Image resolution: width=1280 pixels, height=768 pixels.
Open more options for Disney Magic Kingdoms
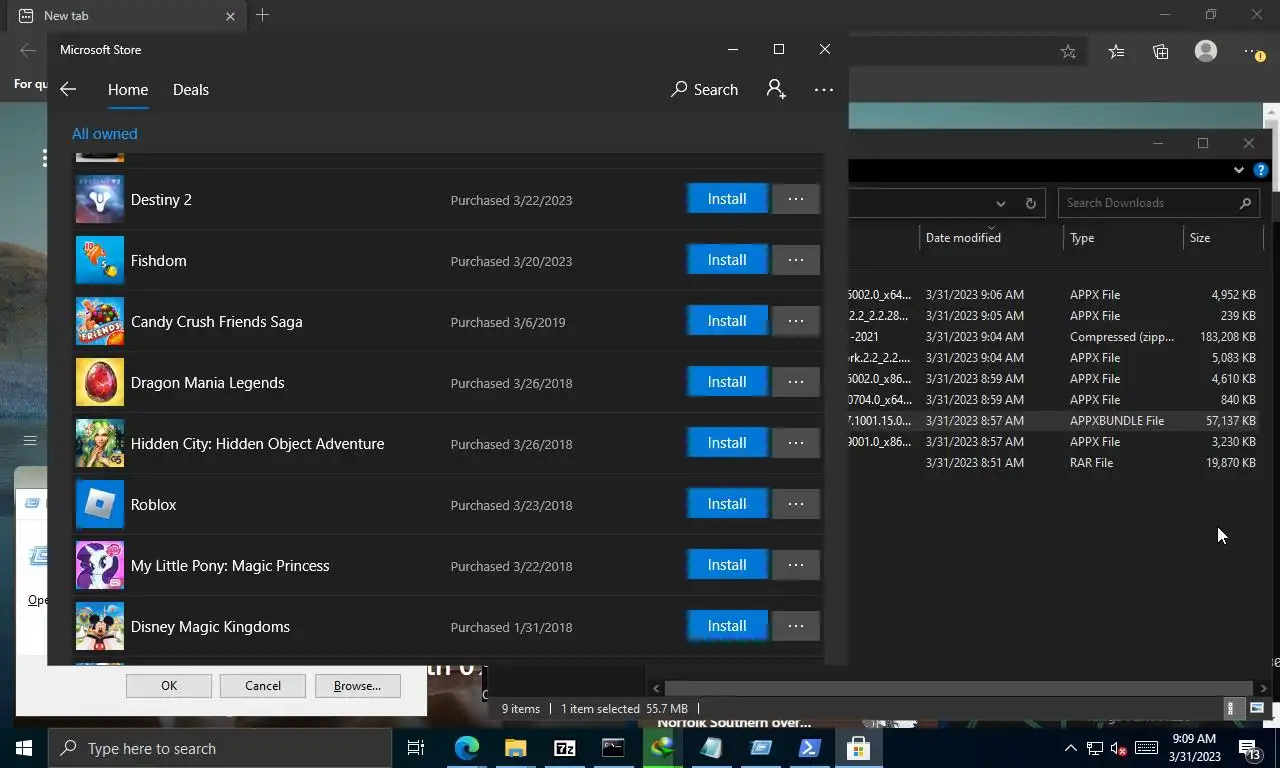point(796,626)
